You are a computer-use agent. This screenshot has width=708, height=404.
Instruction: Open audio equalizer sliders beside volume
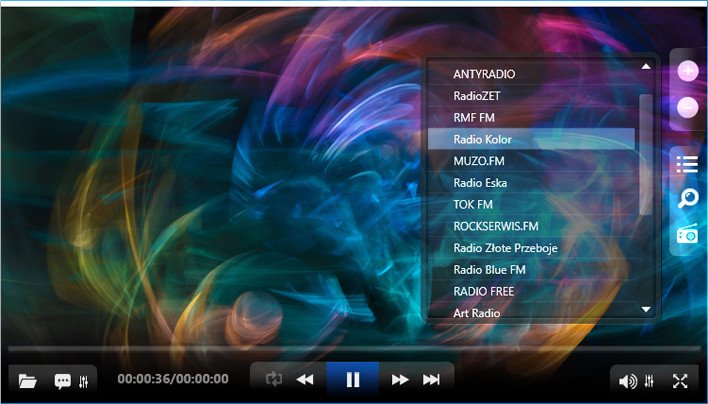(x=650, y=380)
